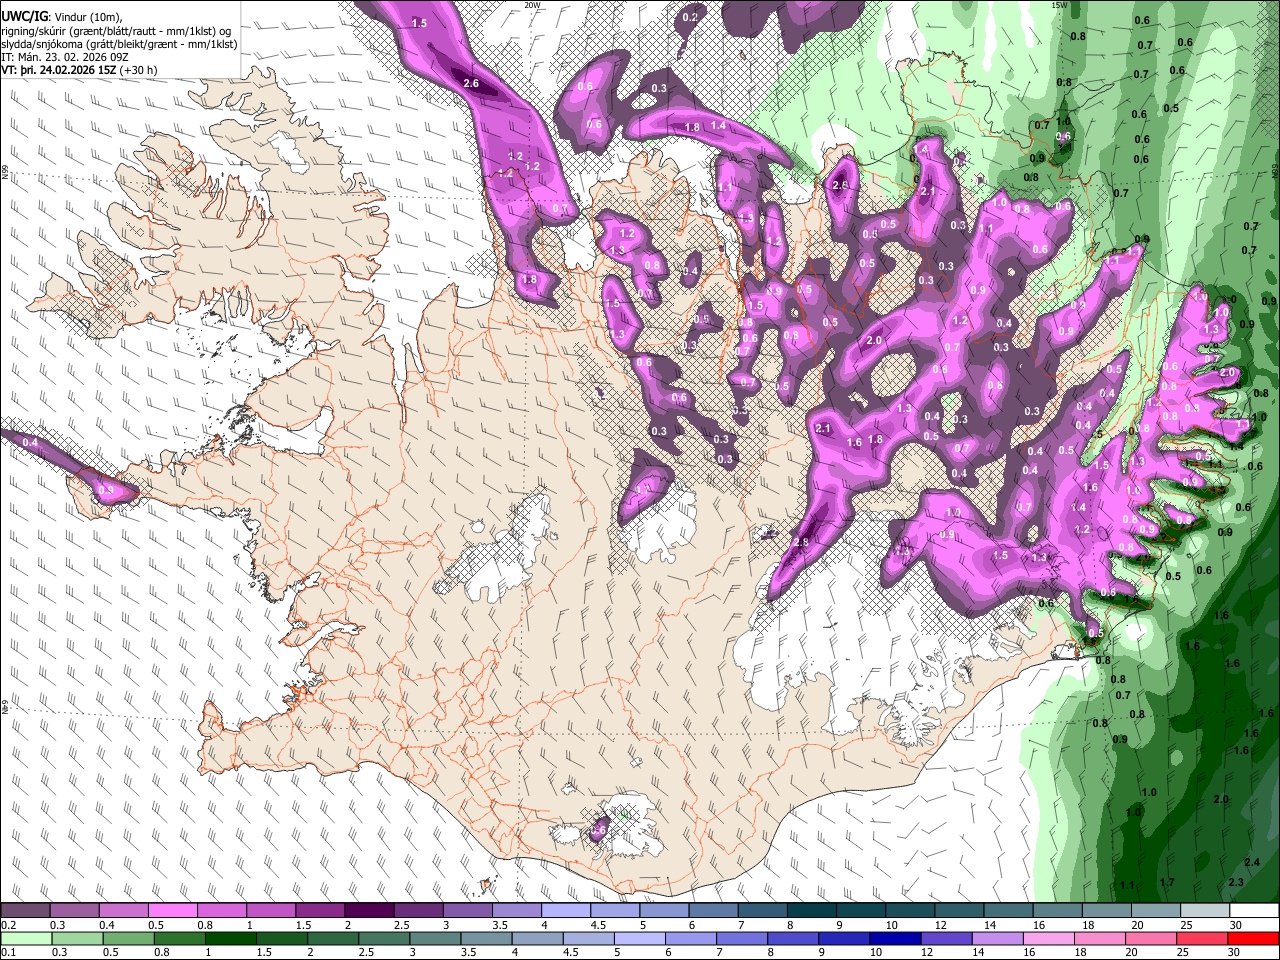Pick the deep blue 10 swatch in rain scale
This screenshot has width=1280, height=960.
coord(893,938)
